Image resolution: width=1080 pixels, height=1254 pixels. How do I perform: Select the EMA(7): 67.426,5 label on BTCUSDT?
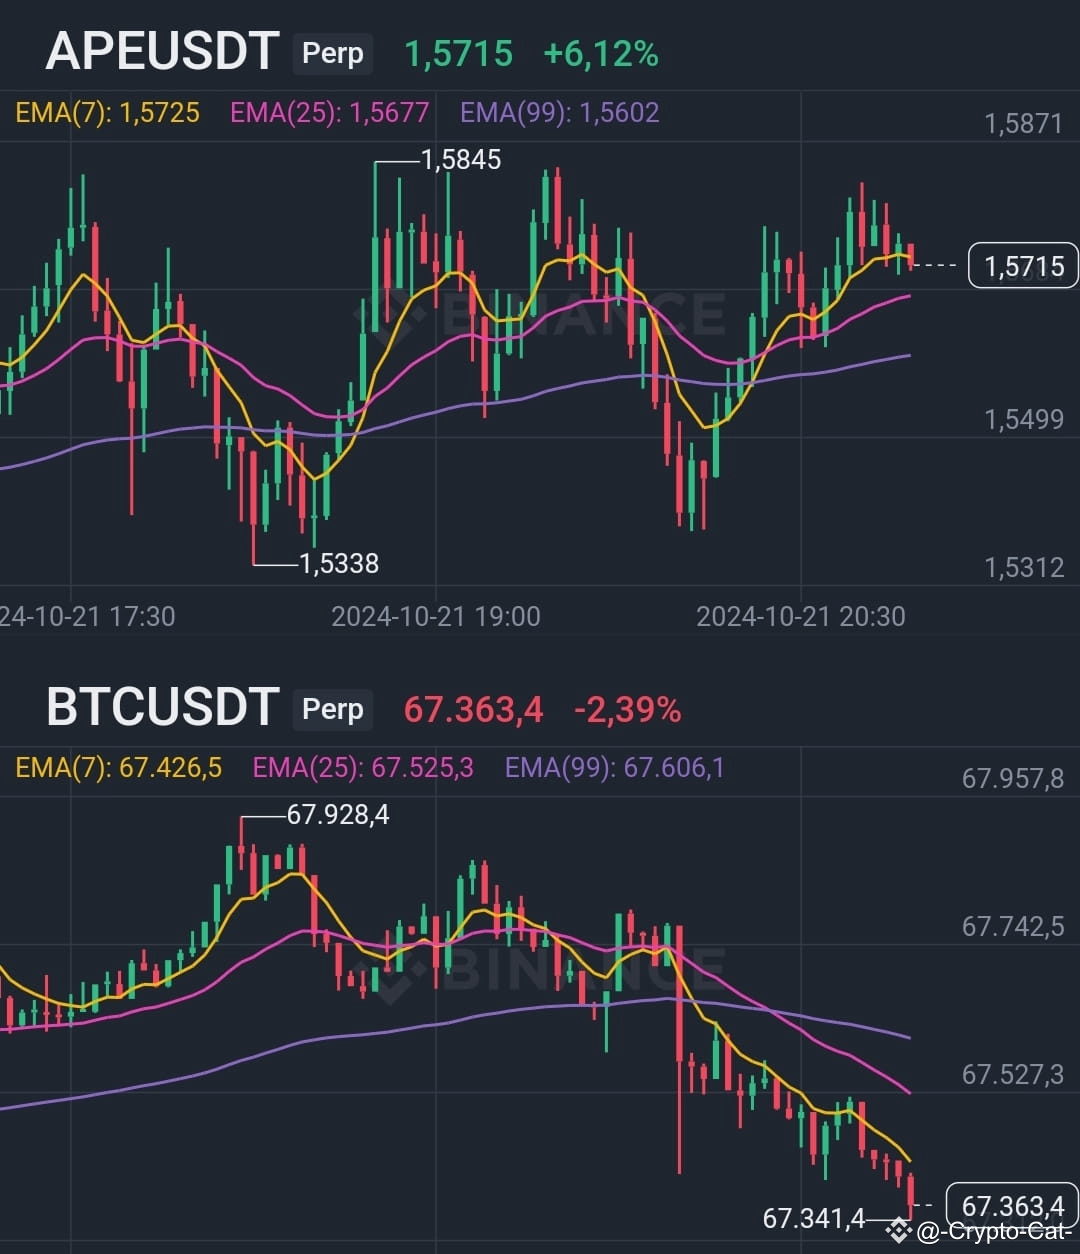pos(117,768)
